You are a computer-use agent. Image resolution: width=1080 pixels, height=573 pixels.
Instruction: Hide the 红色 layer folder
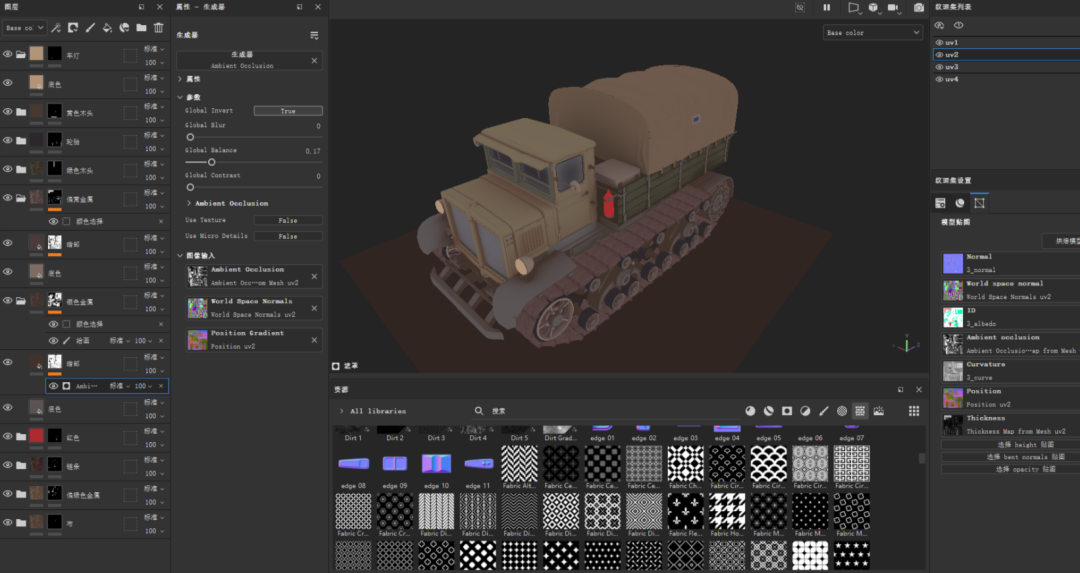click(8, 436)
